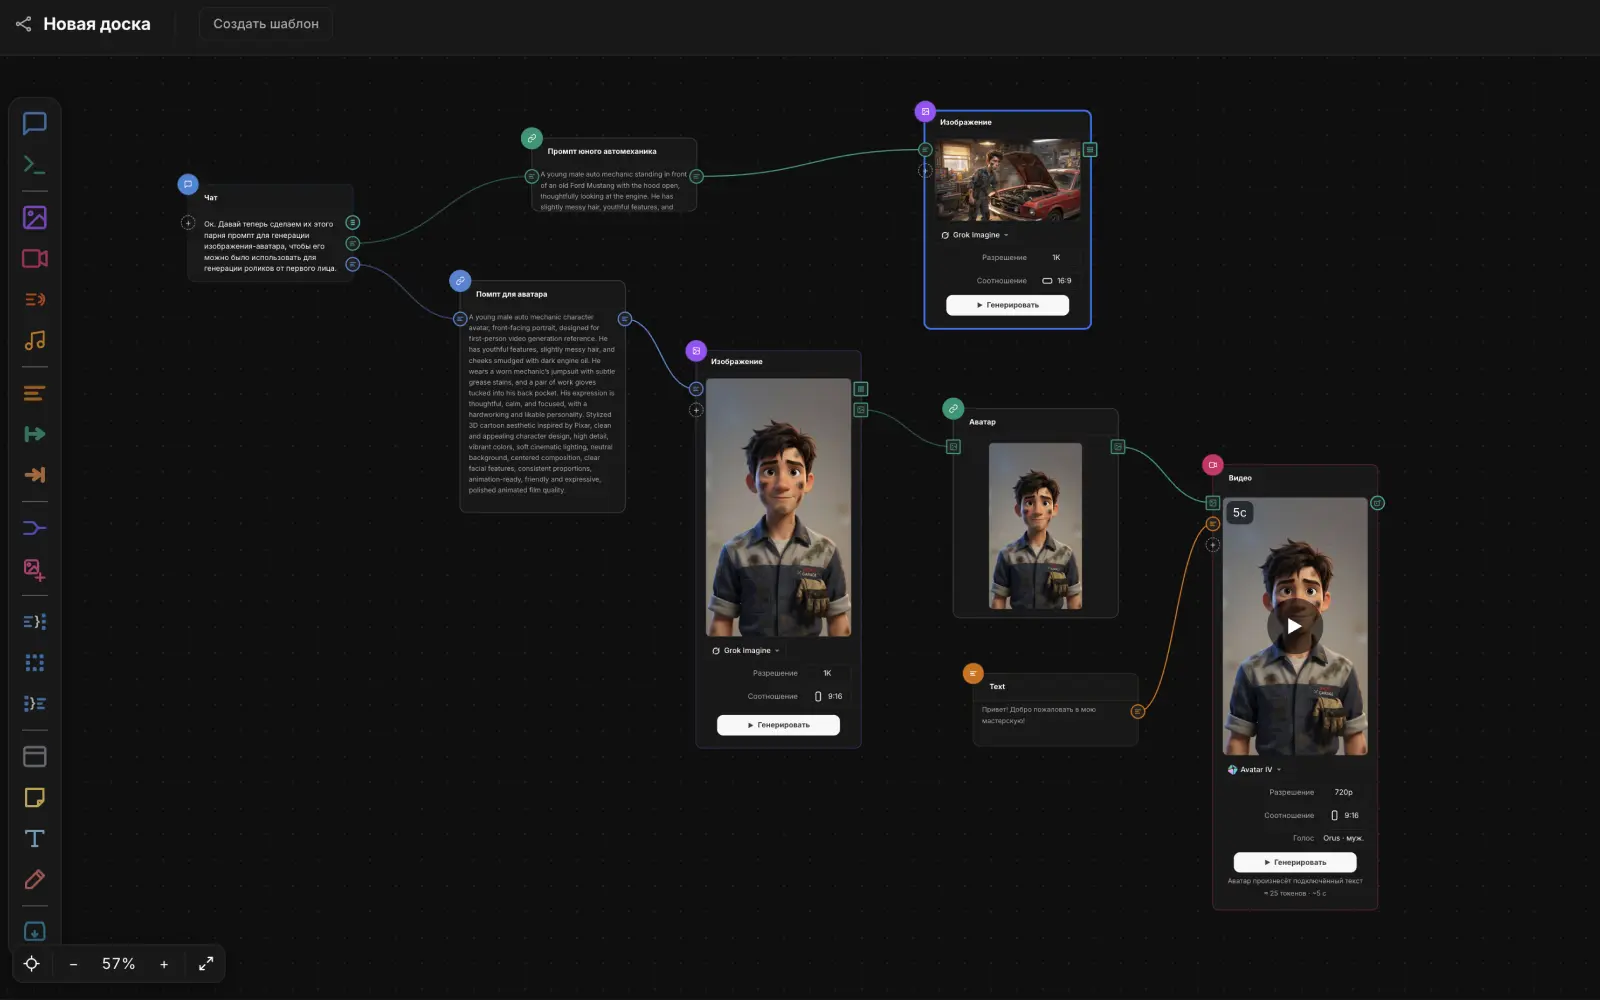This screenshot has height=1000, width=1600.
Task: Click Генерировать in the Видео node
Action: click(x=1295, y=862)
